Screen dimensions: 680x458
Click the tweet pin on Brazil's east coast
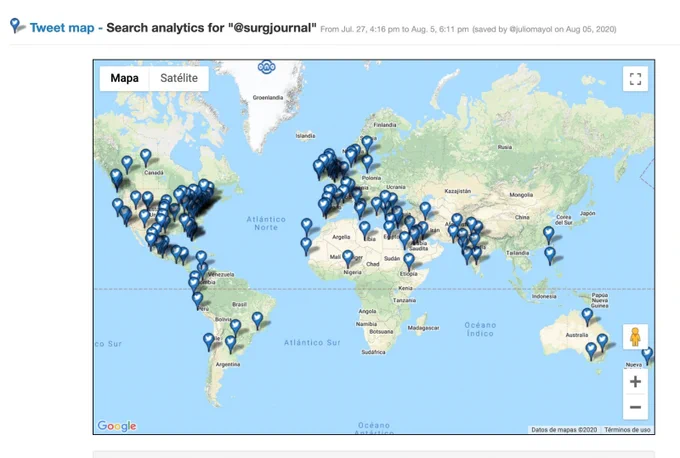coord(258,320)
